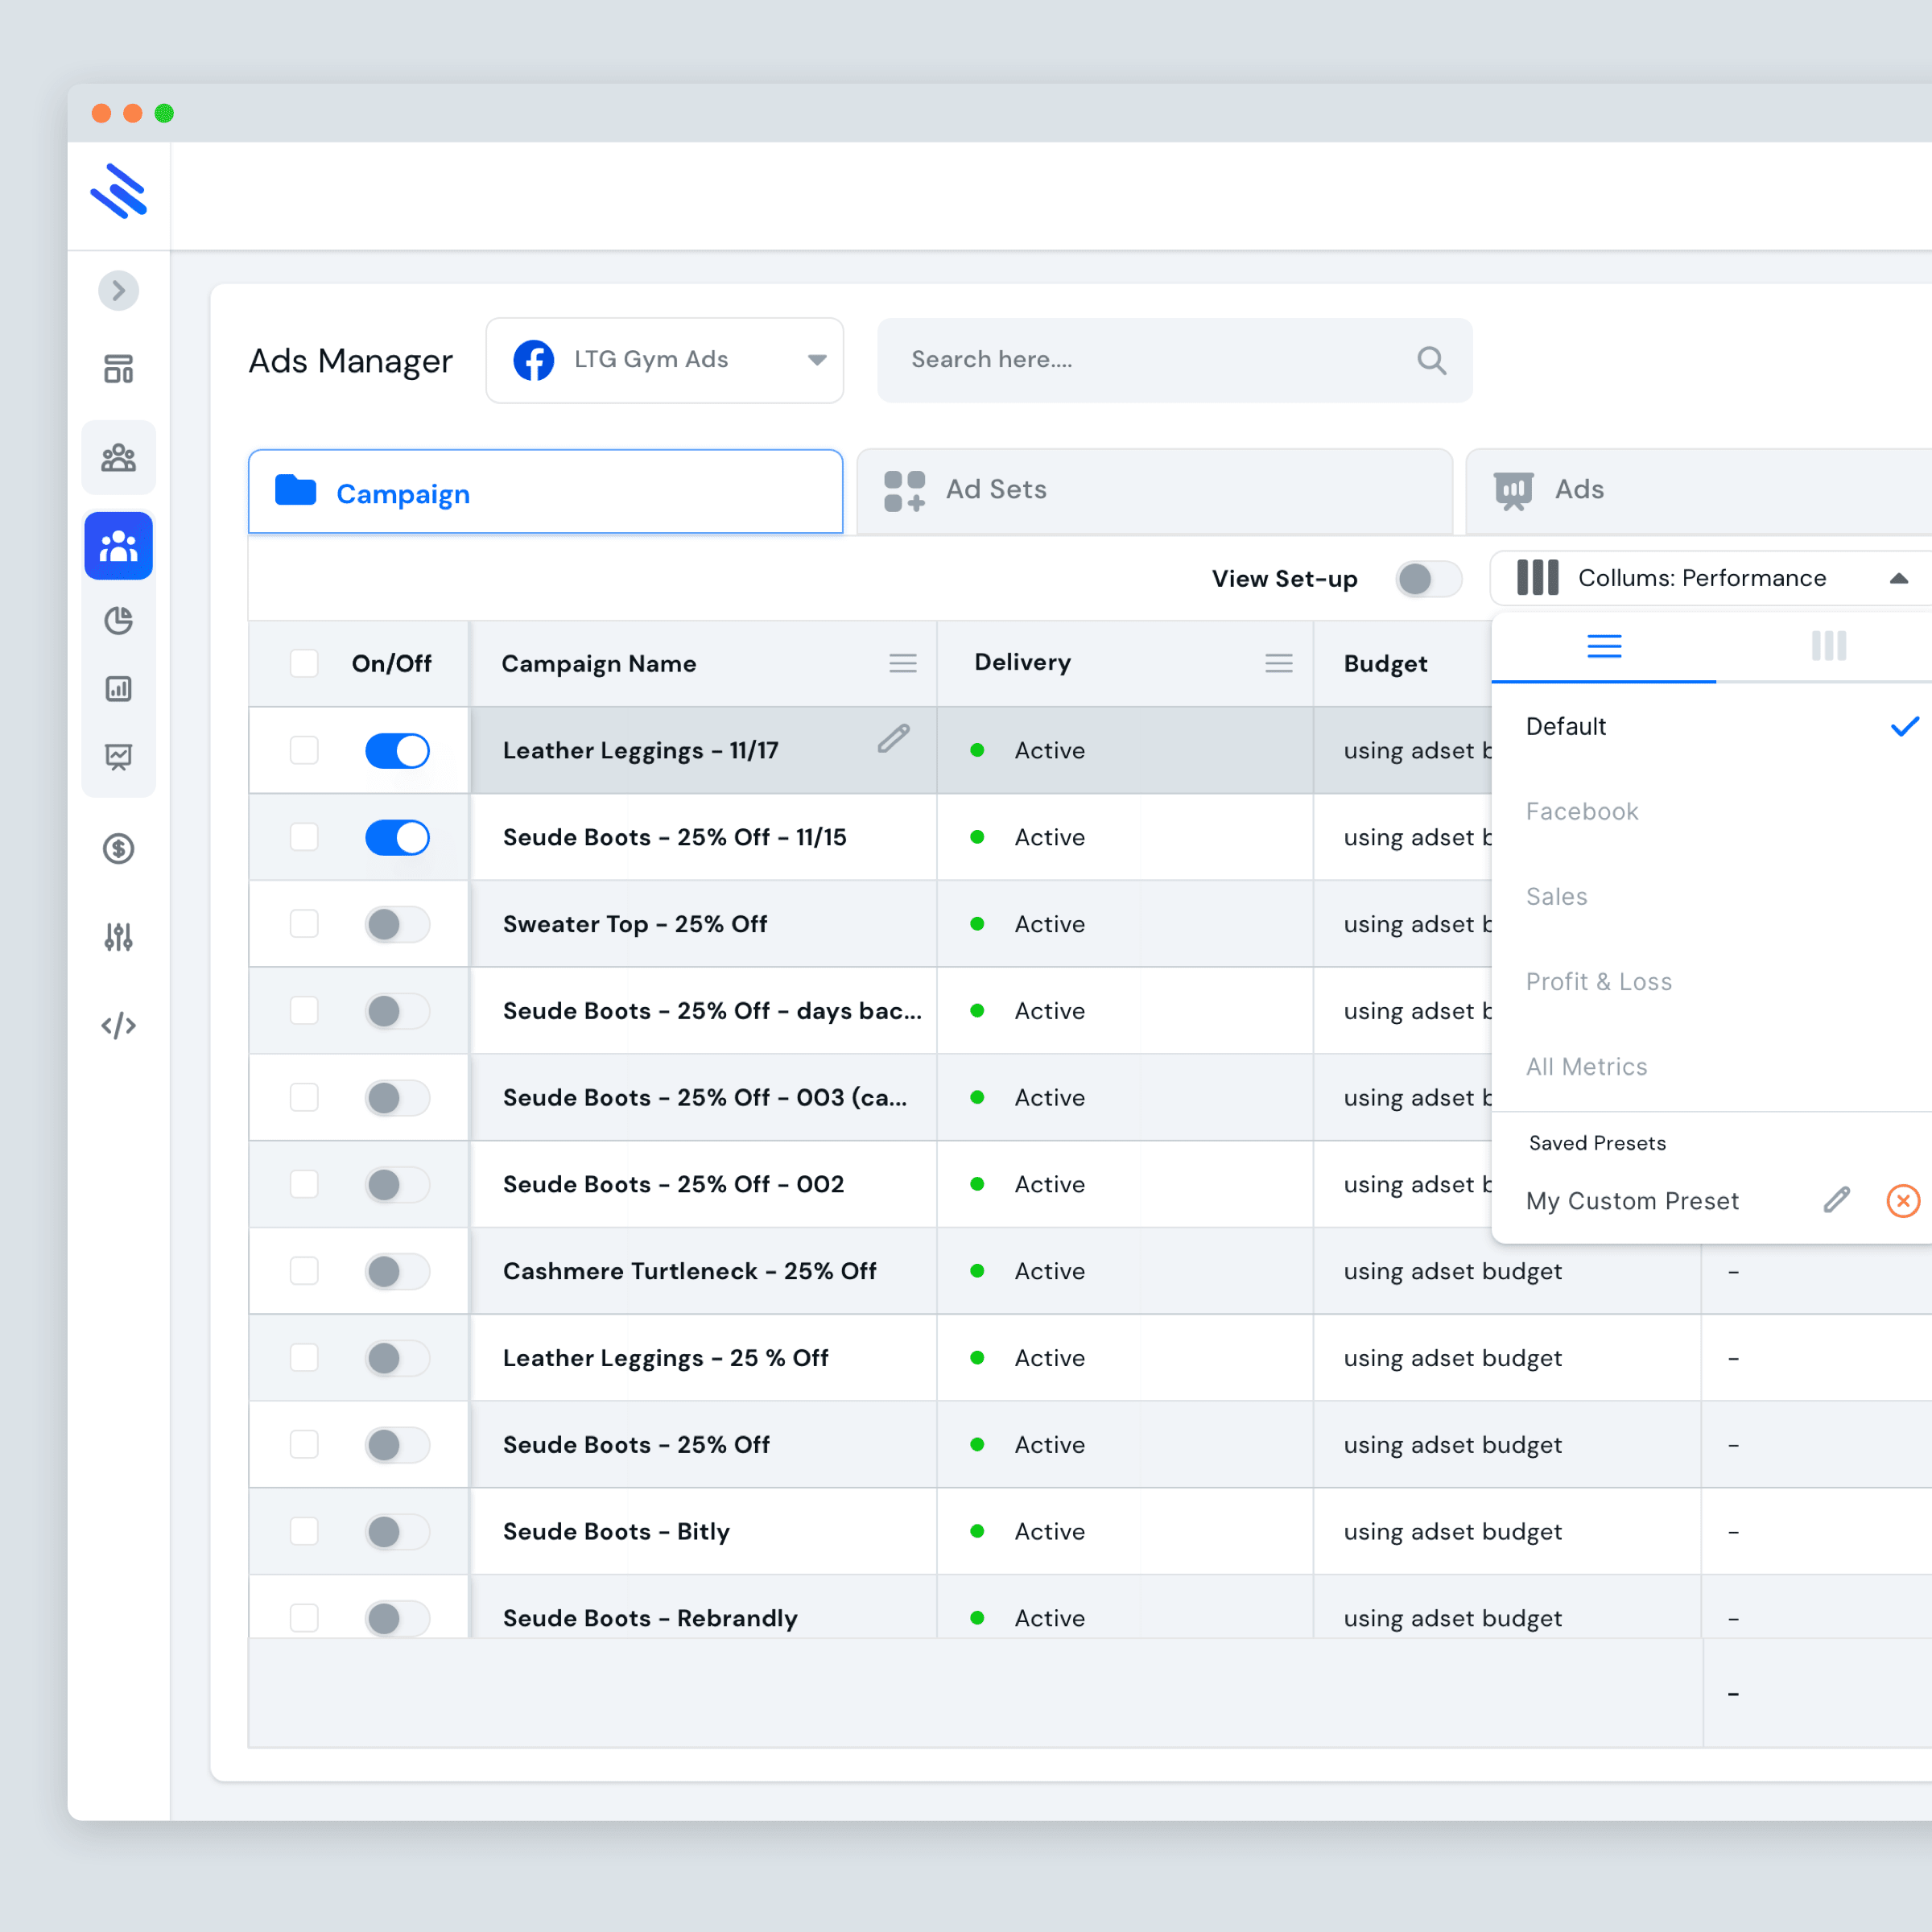Select the Profit & Loss preset
1932x1932 pixels.
1598,981
